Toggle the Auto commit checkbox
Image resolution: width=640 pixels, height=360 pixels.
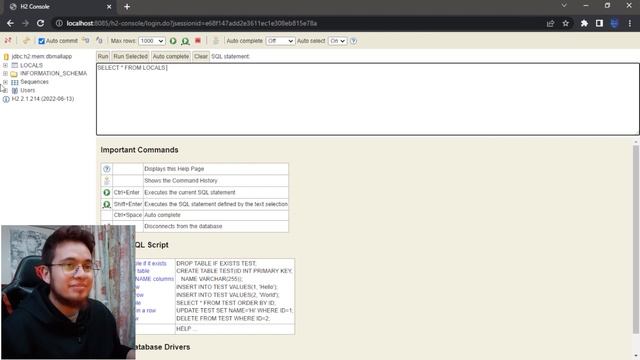coord(41,41)
